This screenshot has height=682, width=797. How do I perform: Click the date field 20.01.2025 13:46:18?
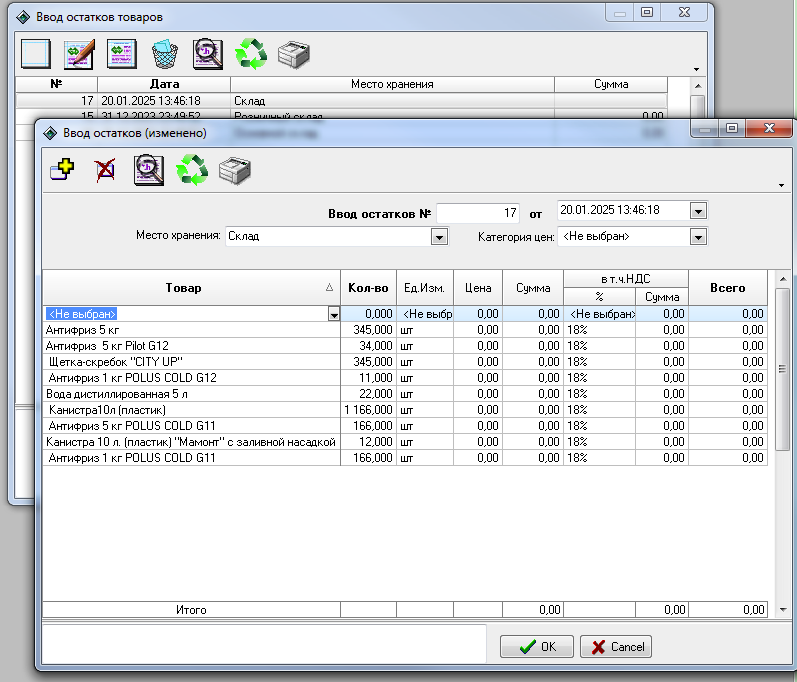[x=623, y=210]
